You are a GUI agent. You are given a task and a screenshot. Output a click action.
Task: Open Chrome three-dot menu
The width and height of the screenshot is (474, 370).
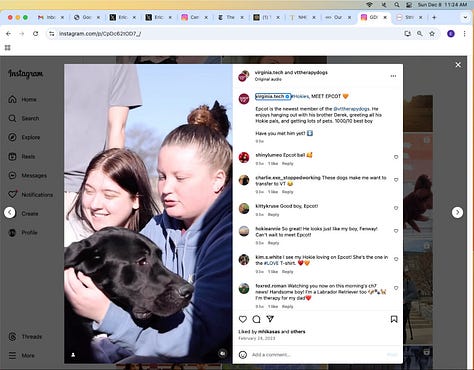[464, 34]
